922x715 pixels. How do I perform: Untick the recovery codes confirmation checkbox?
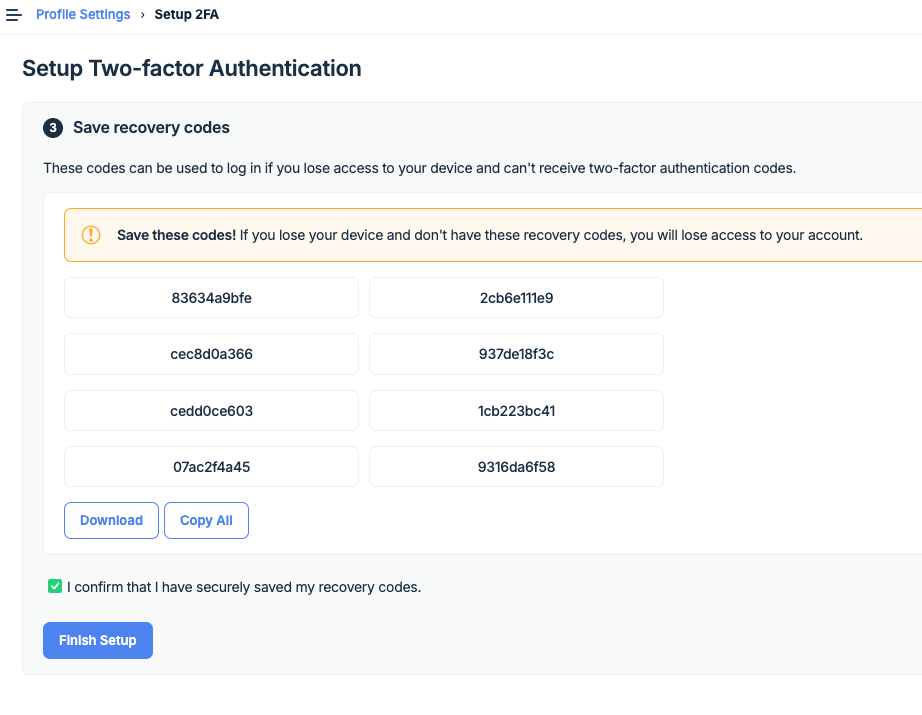tap(55, 586)
